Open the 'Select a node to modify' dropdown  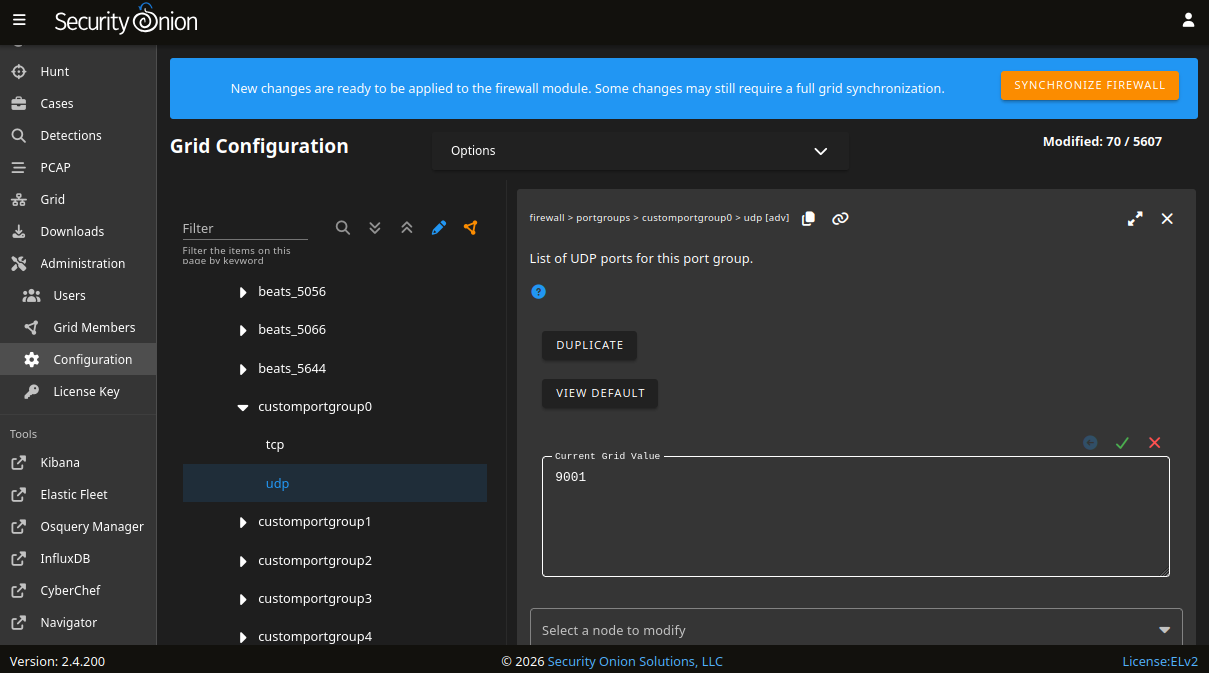(x=855, y=630)
